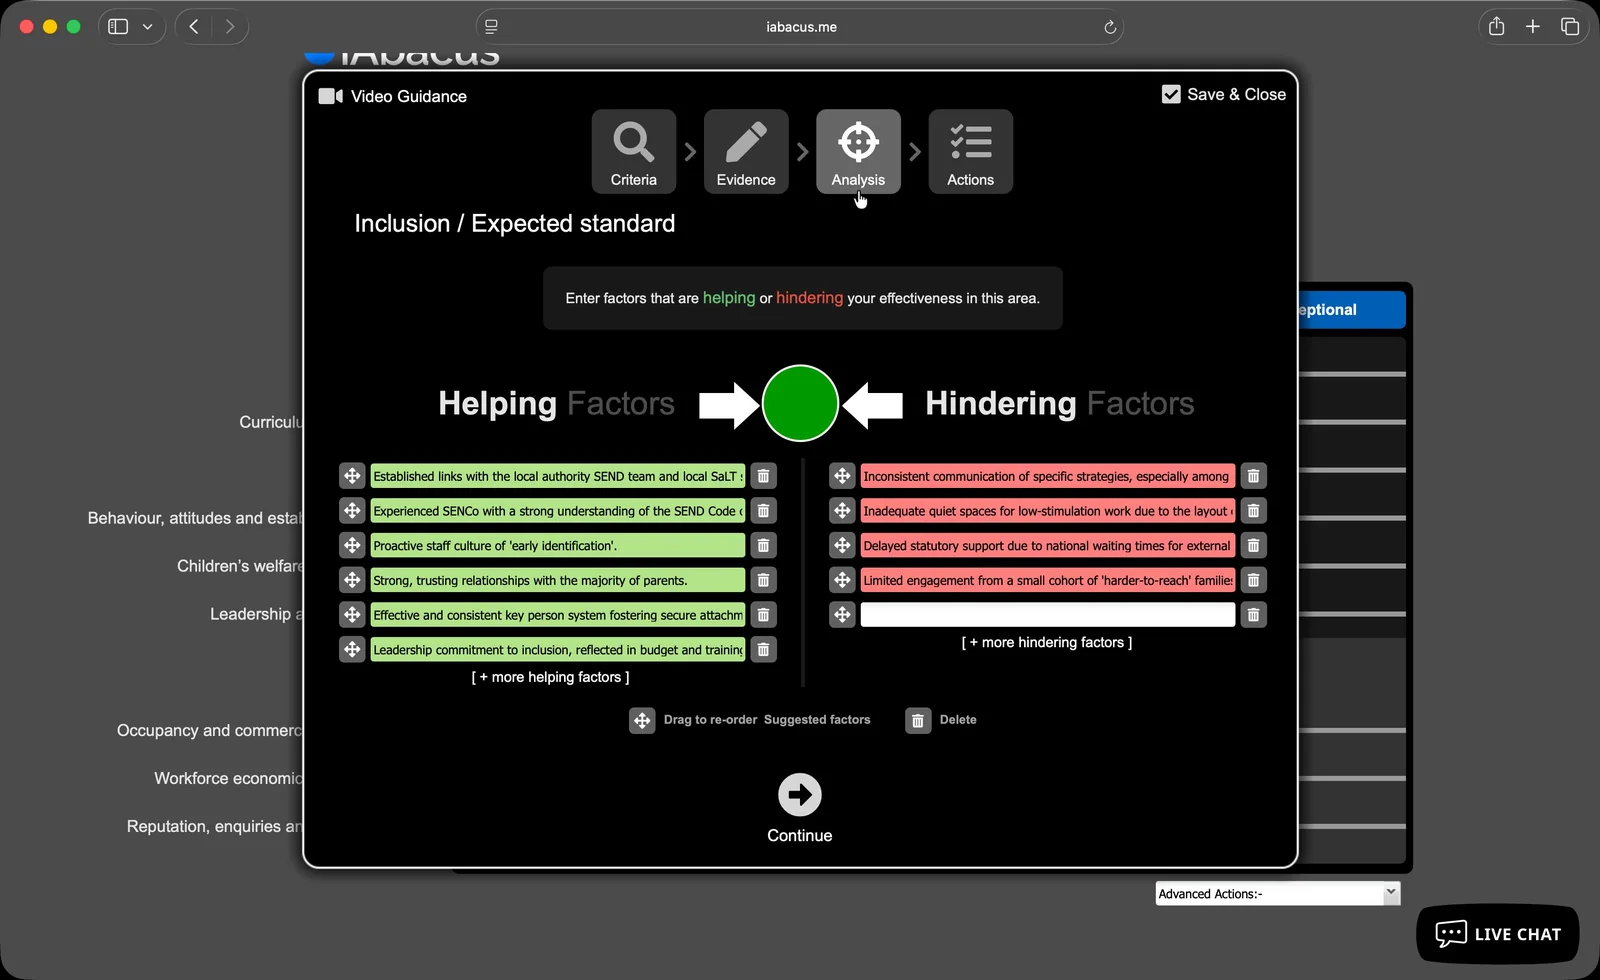Open the Live Chat widget

pyautogui.click(x=1497, y=934)
